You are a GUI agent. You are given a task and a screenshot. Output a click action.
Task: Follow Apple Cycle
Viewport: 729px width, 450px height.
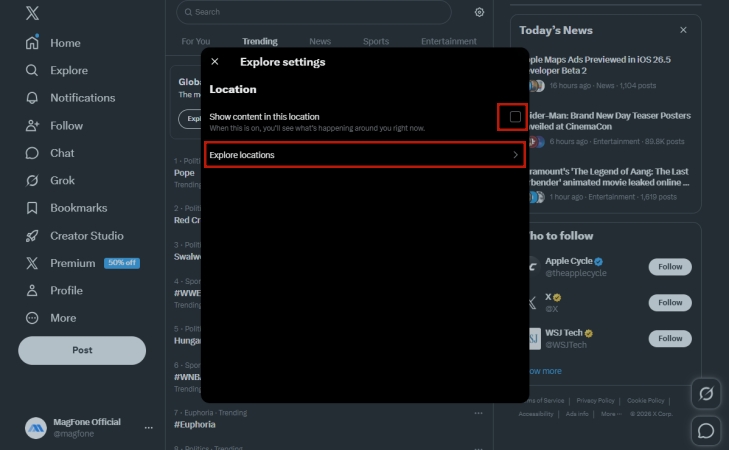click(670, 267)
